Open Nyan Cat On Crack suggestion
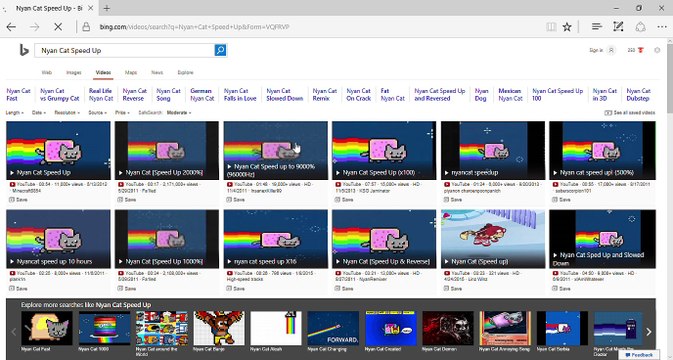Screen dimensions: 673x360 point(358,94)
